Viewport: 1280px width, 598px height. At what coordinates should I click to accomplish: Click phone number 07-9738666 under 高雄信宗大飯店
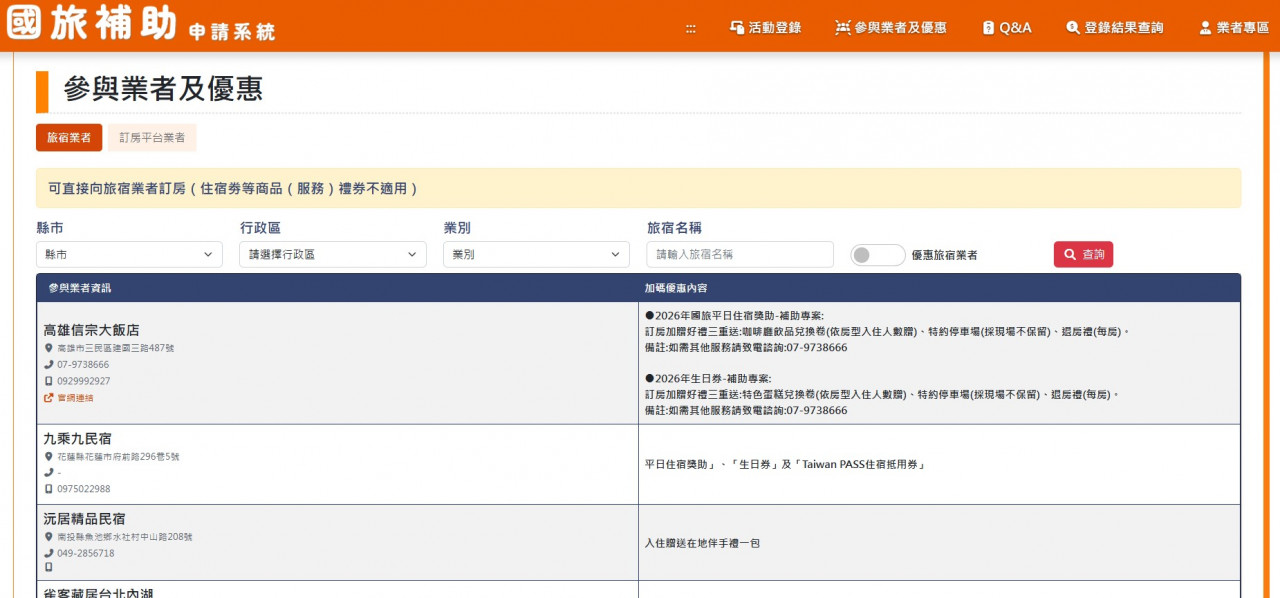pos(83,365)
